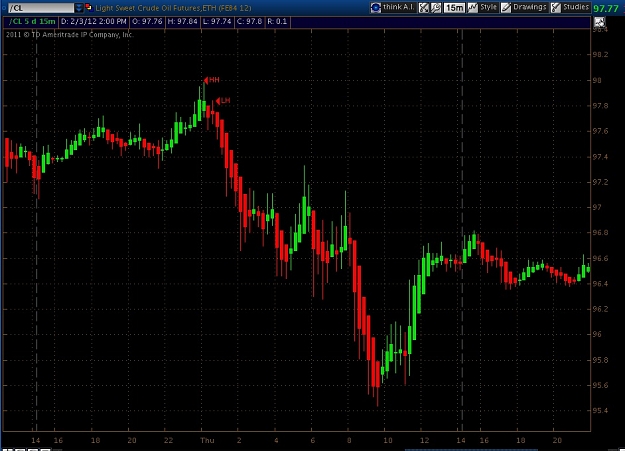Click the 2011 TD Ameritrade copyright text
Viewport: 625px width, 451px height.
[70, 35]
